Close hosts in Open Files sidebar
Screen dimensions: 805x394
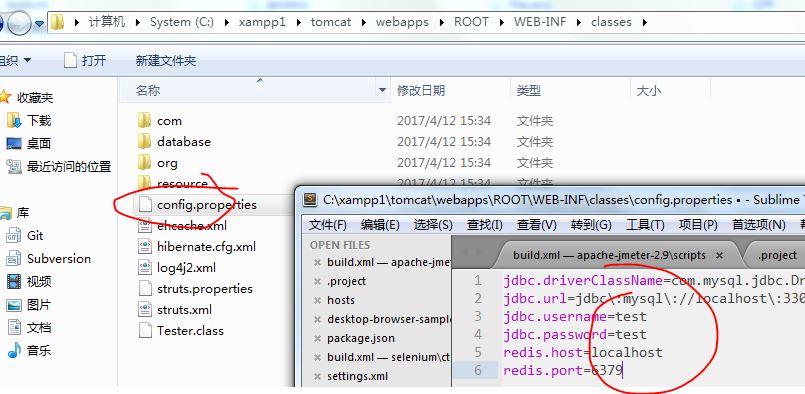click(317, 301)
